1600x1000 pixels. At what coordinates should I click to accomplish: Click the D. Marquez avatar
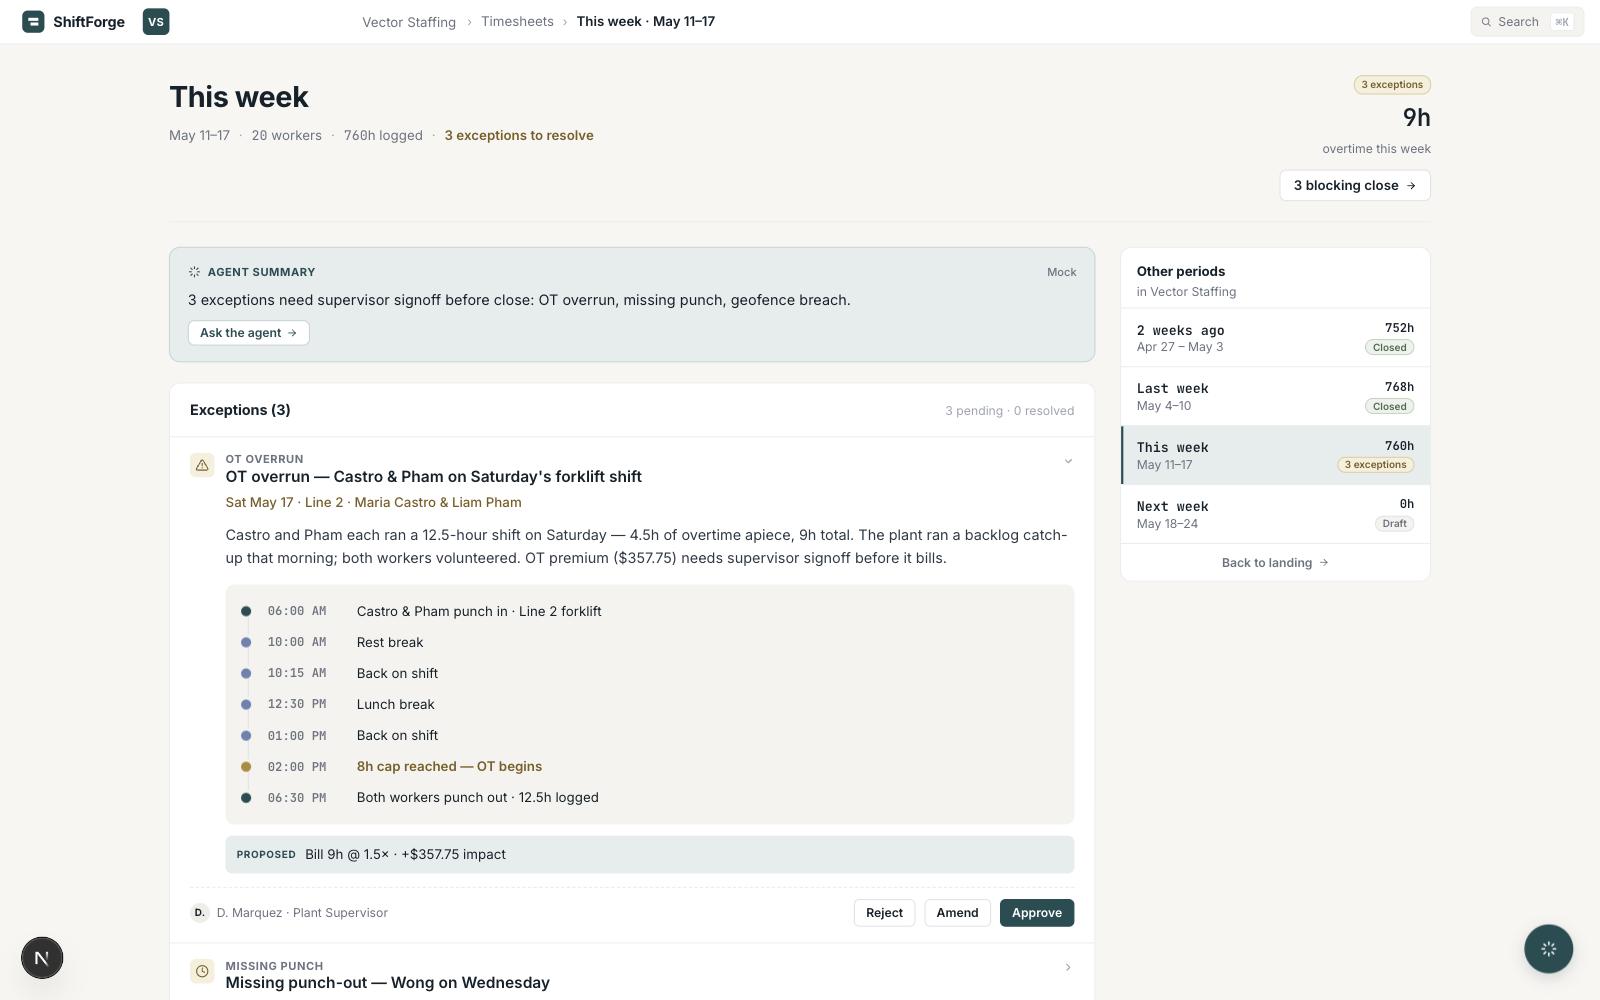click(199, 913)
